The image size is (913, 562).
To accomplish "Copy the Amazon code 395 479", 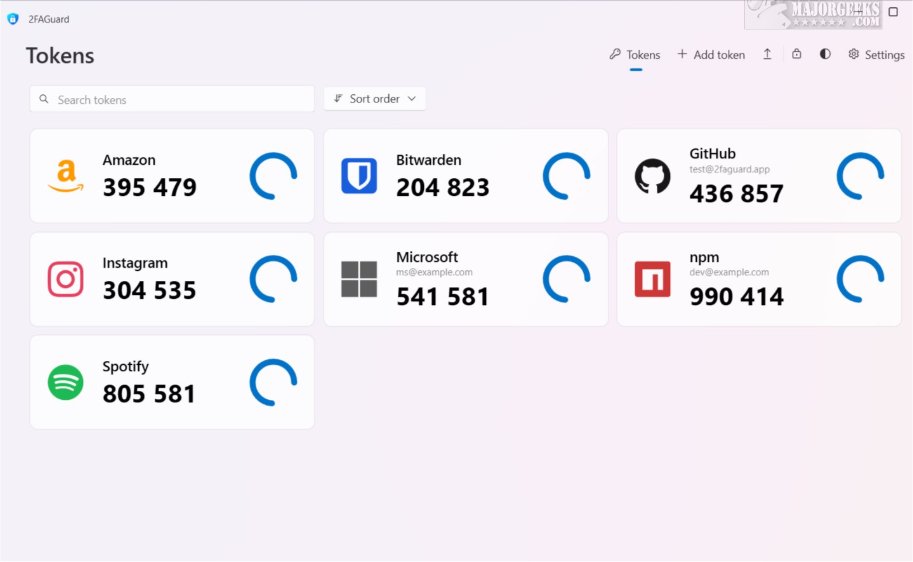I will tap(150, 188).
